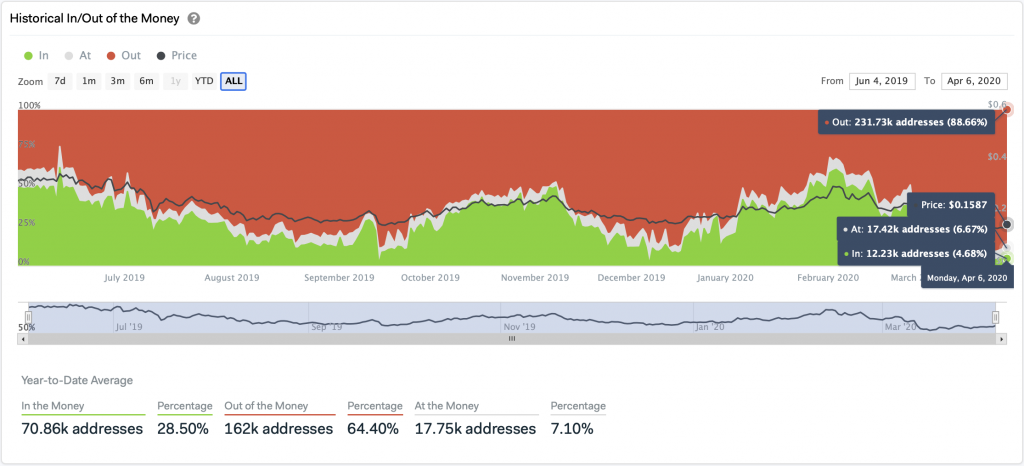Click the 'December 2019' axis label
Viewport: 1024px width, 466px height.
pos(632,277)
